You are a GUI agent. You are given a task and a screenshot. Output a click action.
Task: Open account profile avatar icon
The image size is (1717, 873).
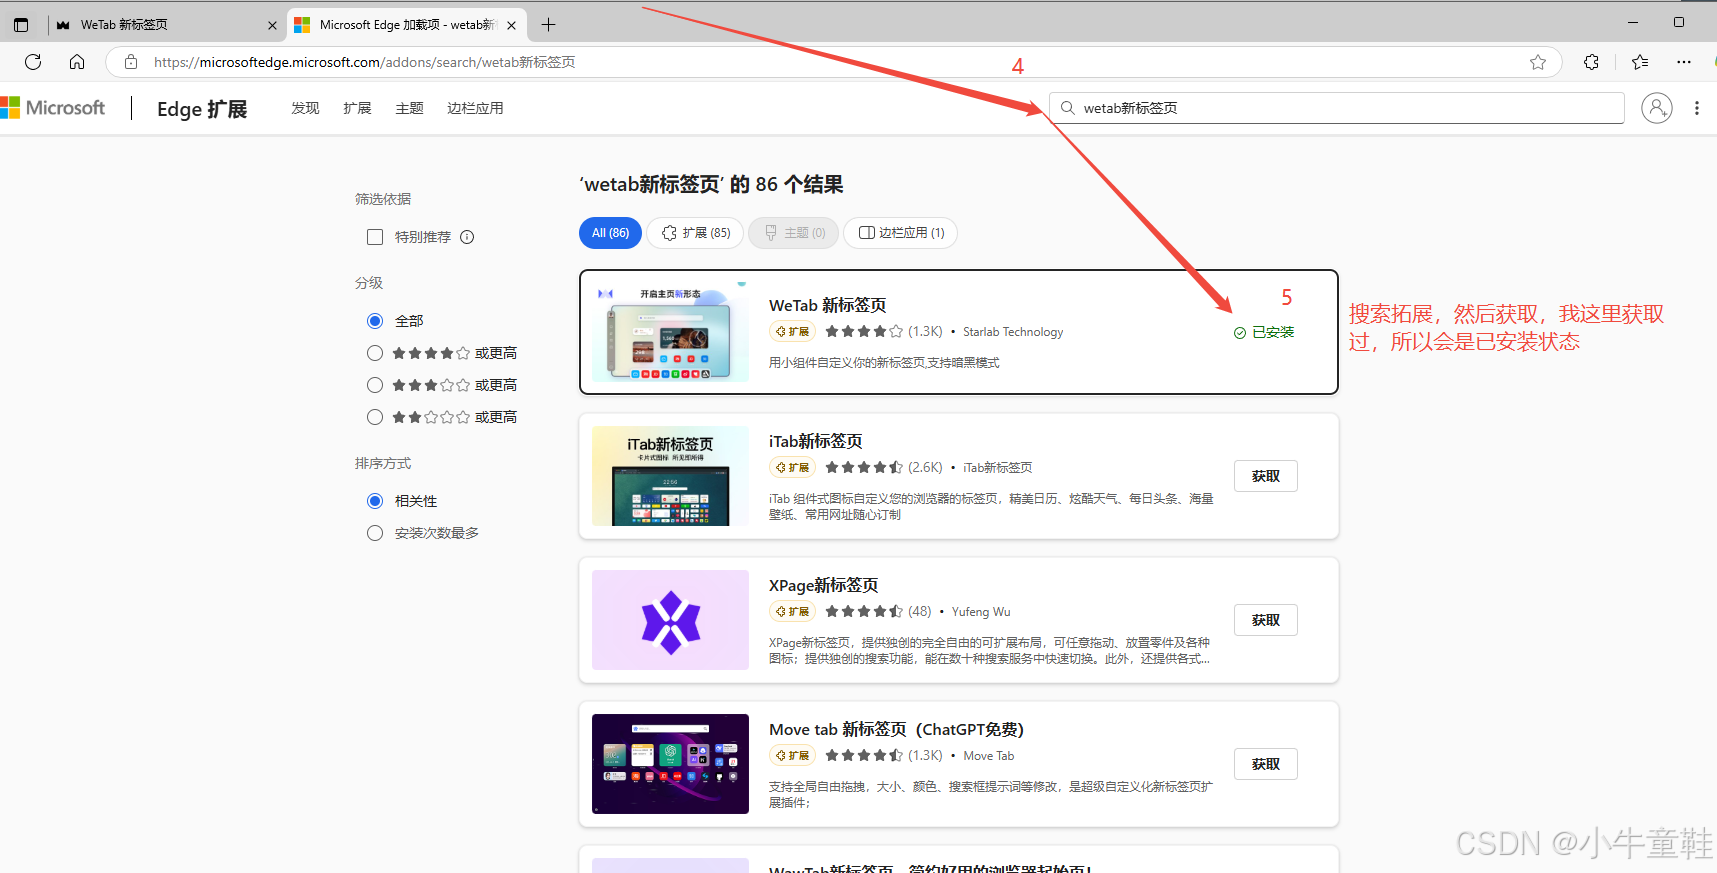1657,108
